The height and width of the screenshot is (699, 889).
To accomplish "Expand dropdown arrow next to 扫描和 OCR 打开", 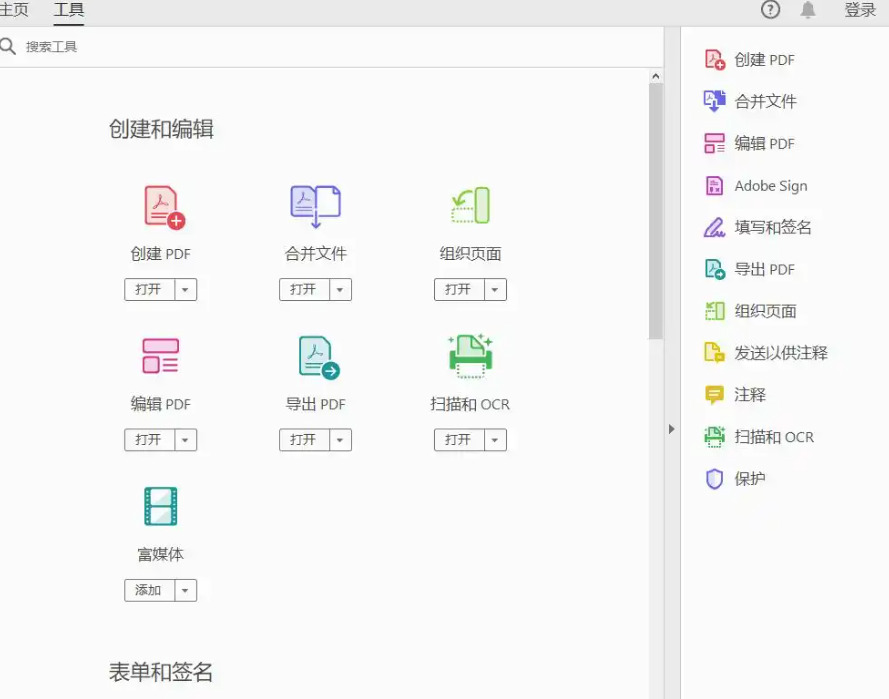I will pyautogui.click(x=495, y=440).
